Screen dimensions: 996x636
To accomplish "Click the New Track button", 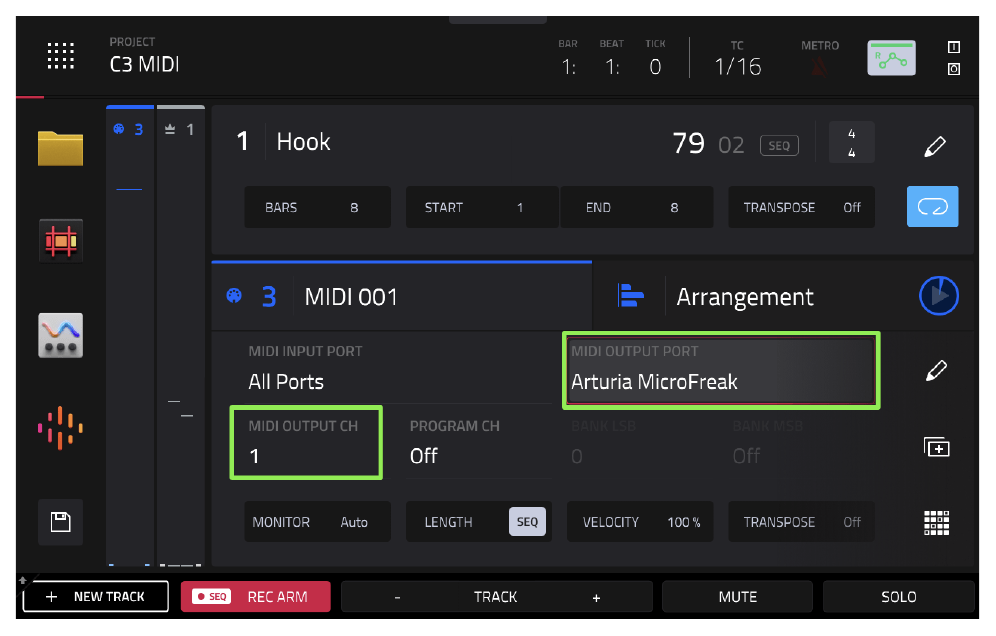I will pyautogui.click(x=96, y=597).
